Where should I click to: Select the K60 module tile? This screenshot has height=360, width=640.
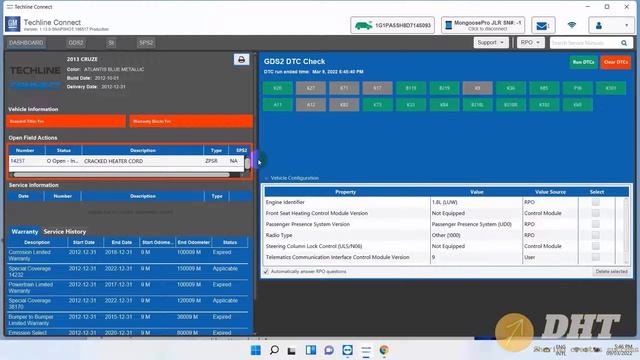pos(578,105)
